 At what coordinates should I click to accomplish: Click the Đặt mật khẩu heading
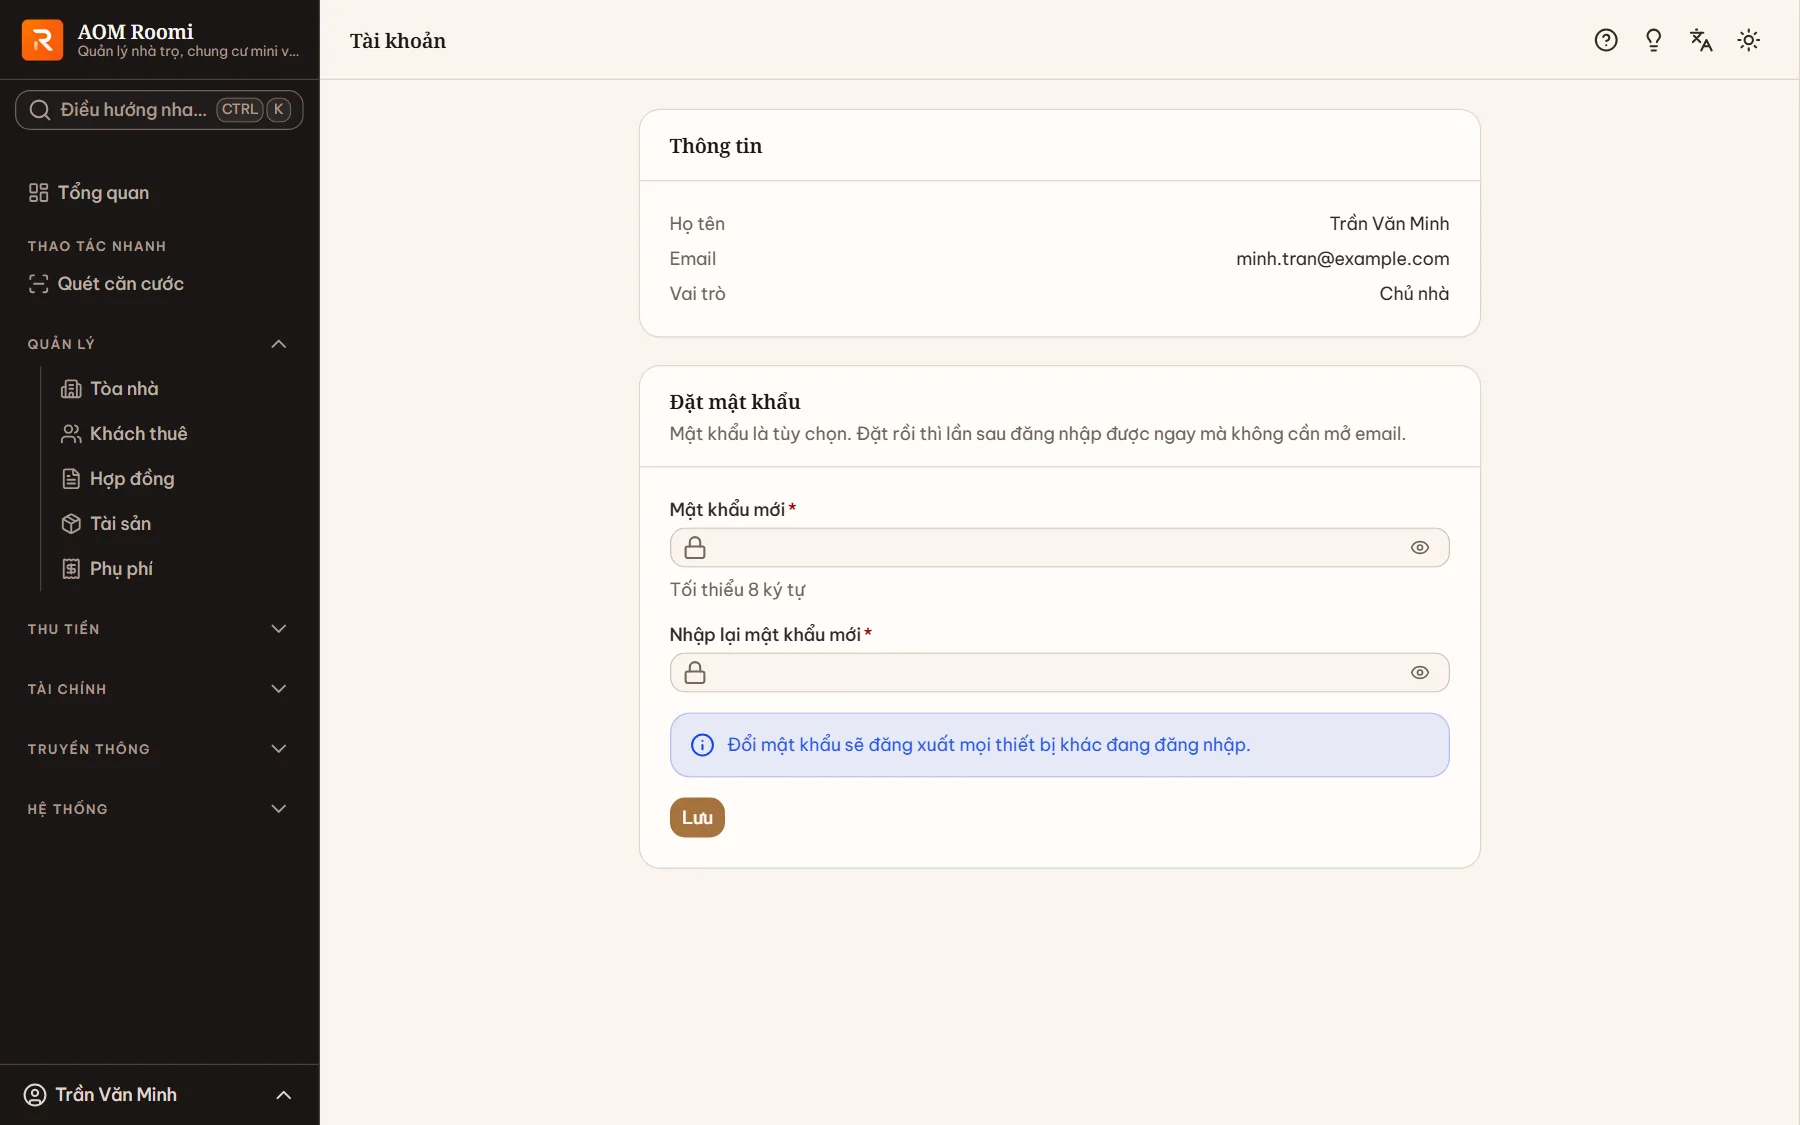pos(735,402)
